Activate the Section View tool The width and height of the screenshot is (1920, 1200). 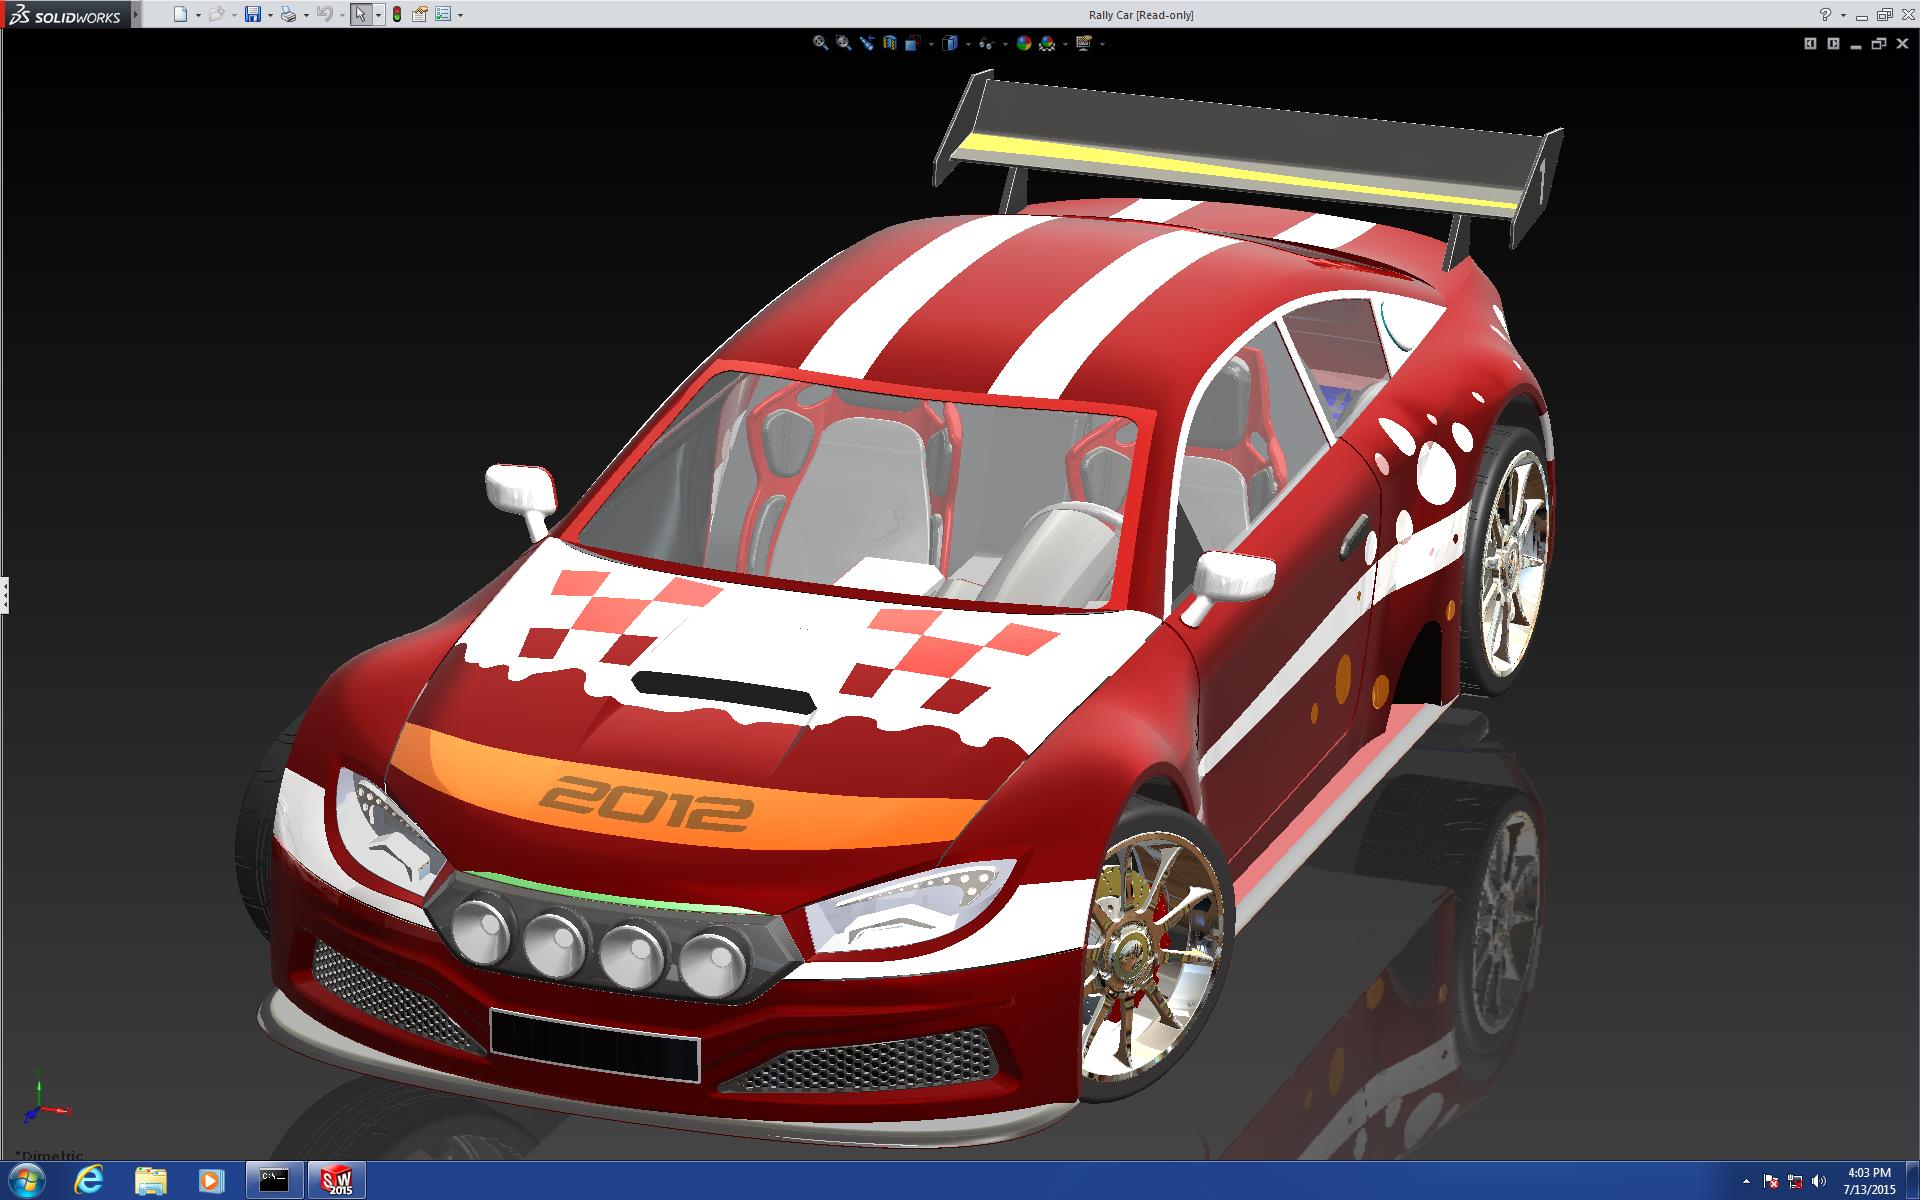pos(889,43)
